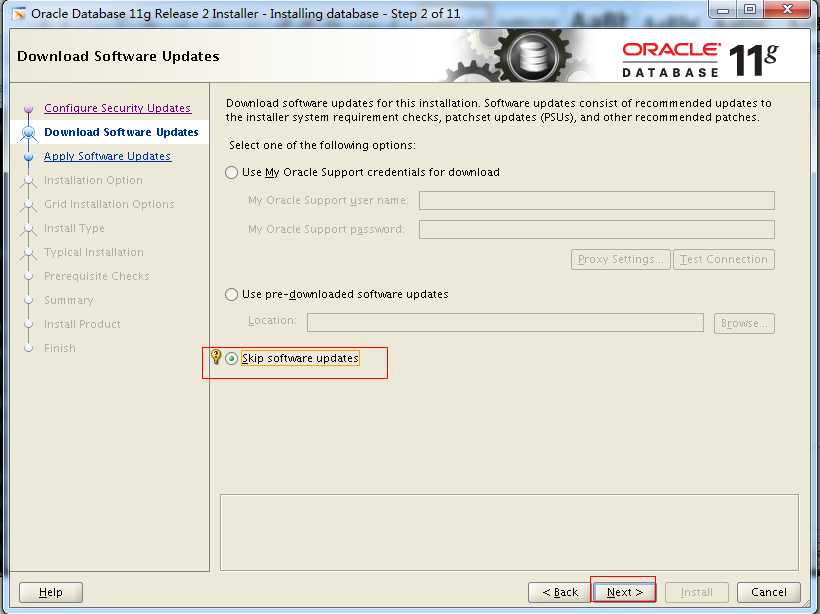The image size is (820, 614).
Task: Cancel the installation with Cancel button
Action: (769, 592)
